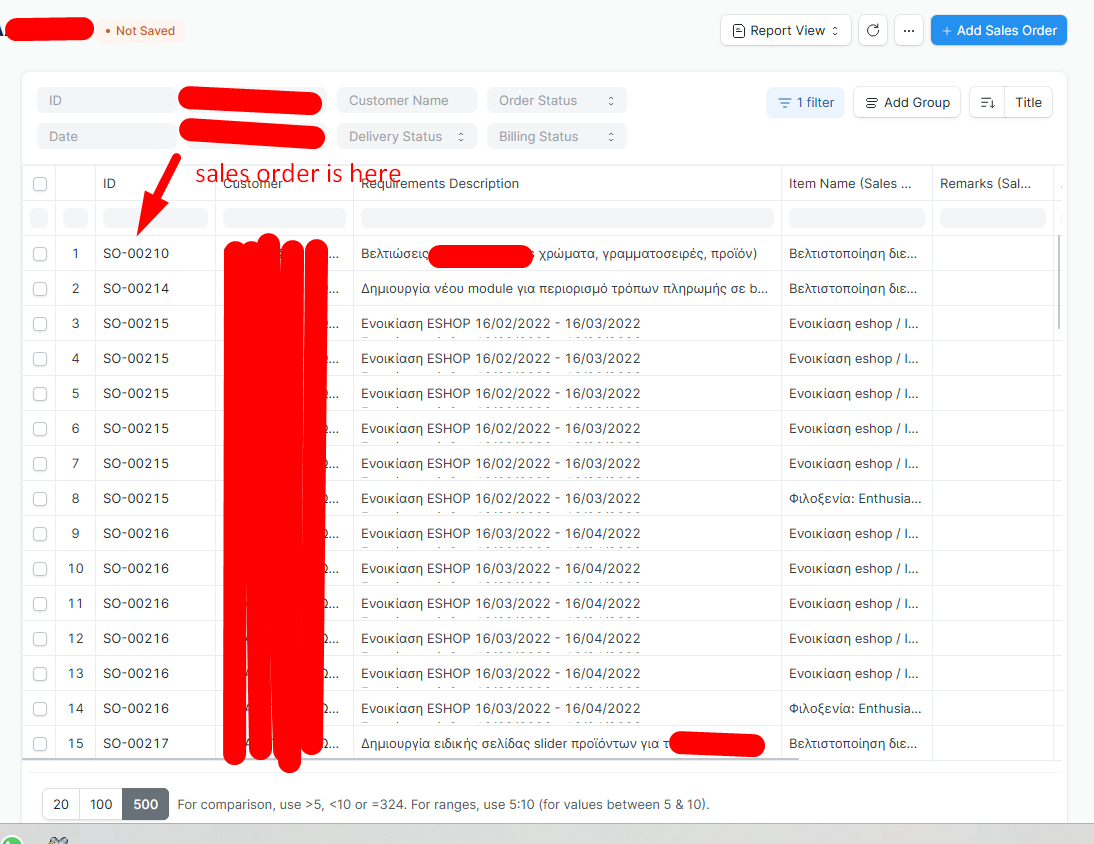Click Φιλοξενία: Enthusia... cell in row 8

(855, 499)
